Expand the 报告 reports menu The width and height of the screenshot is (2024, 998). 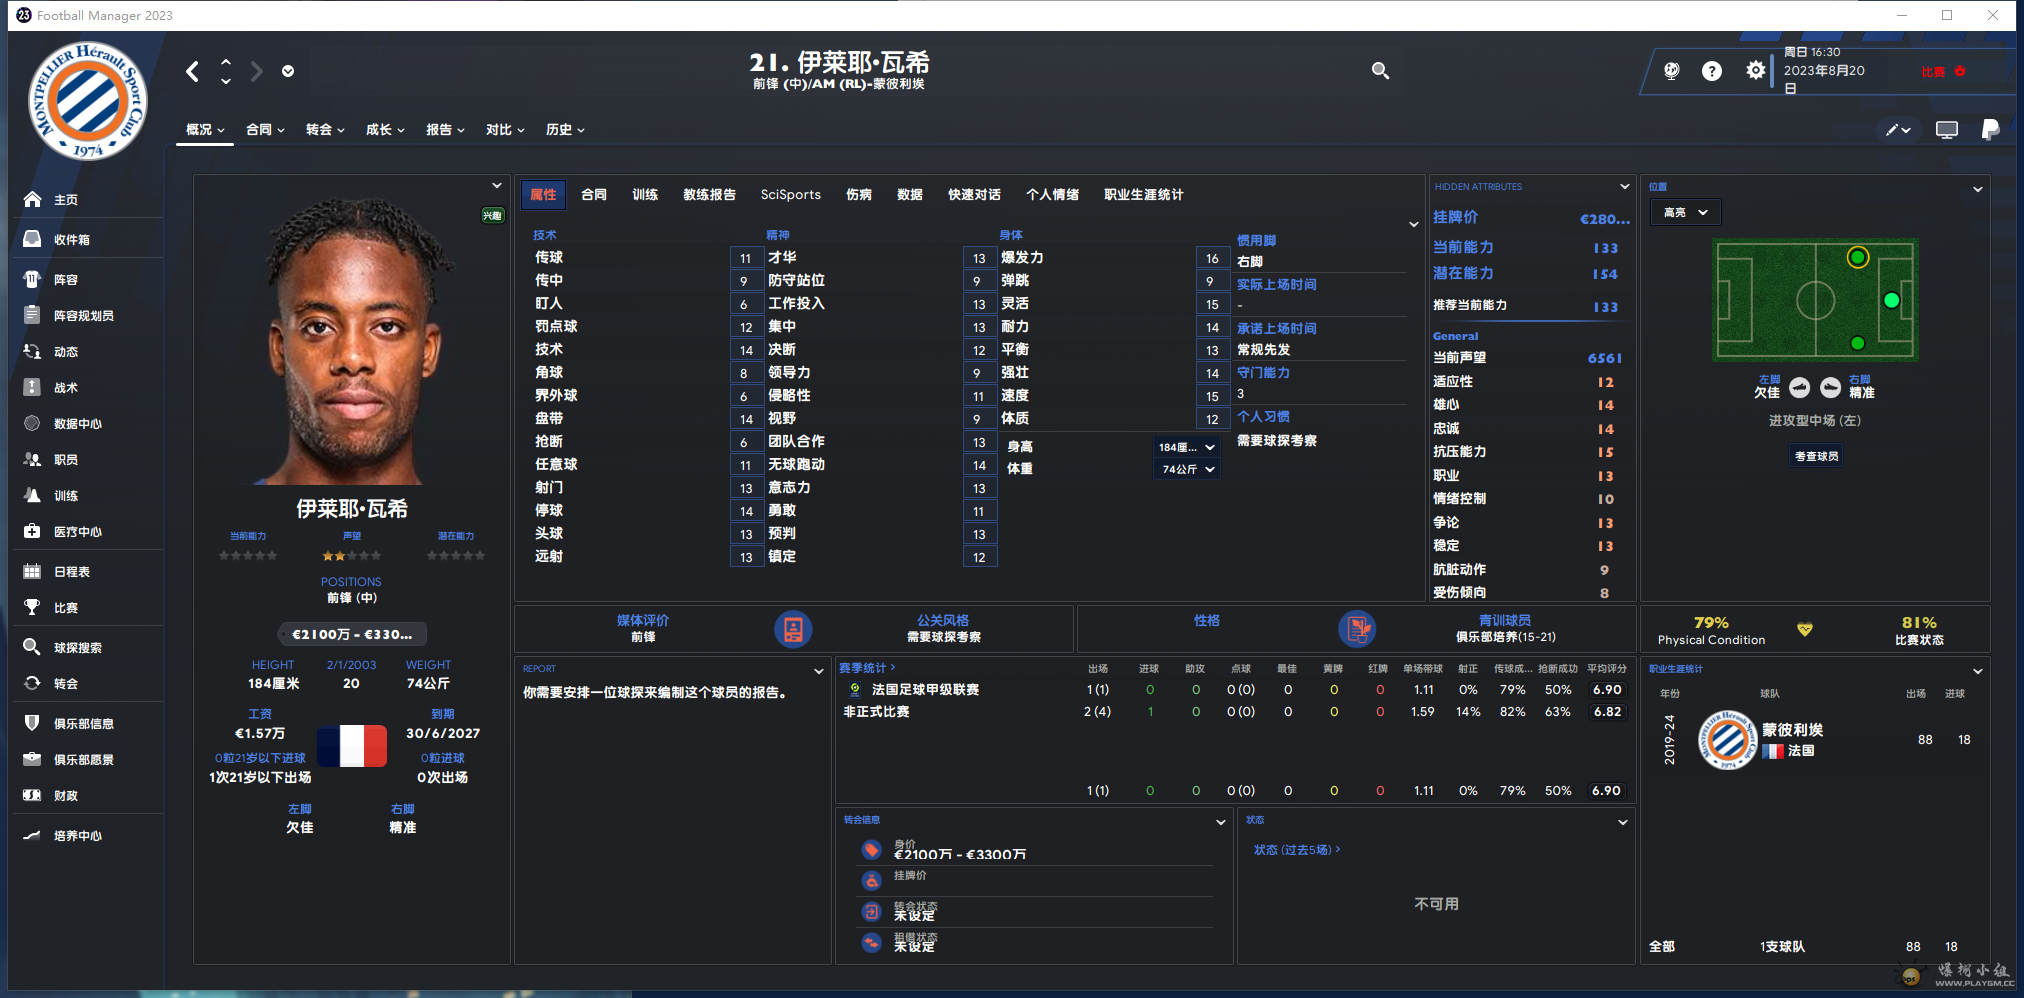click(x=445, y=130)
